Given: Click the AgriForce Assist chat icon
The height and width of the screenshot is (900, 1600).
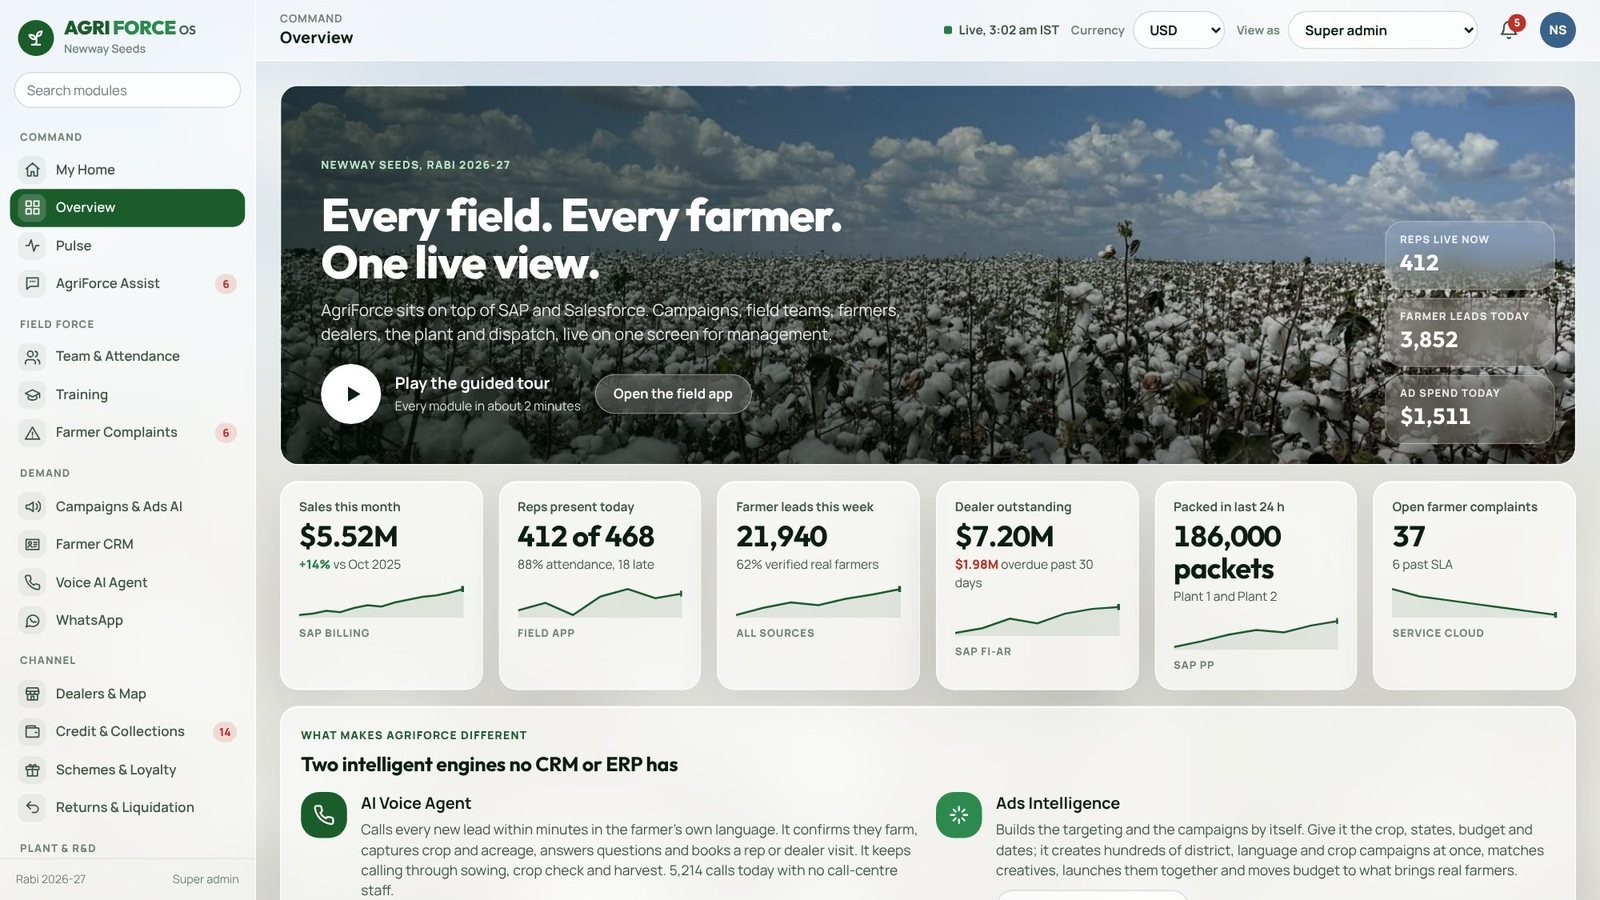Looking at the screenshot, I should coord(33,284).
